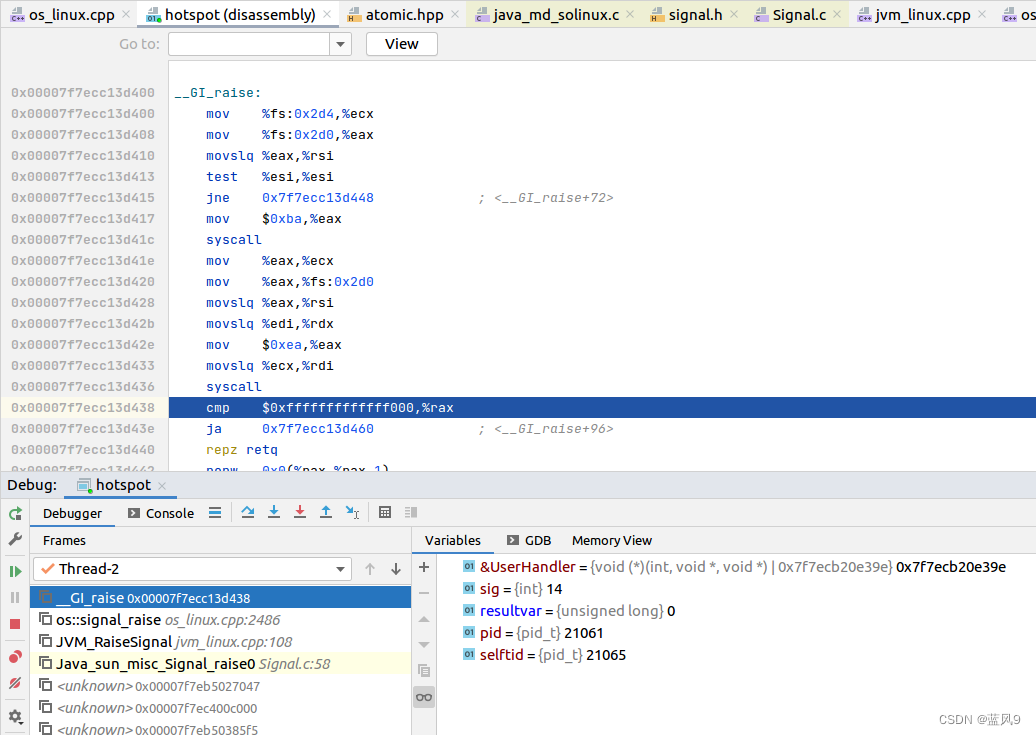
Task: Select the &UserHandler variable
Action: coord(736,567)
